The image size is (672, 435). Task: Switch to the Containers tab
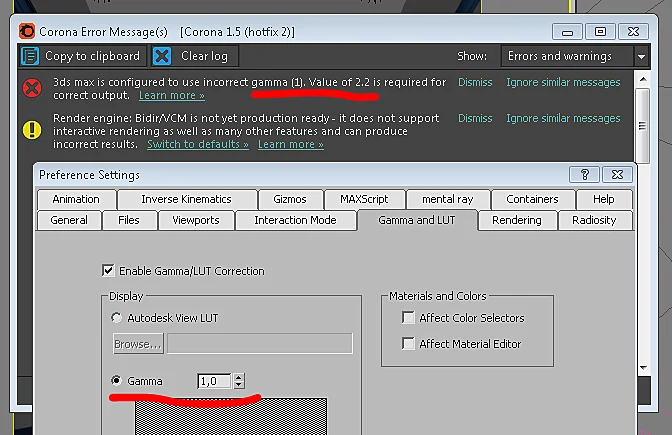click(532, 199)
